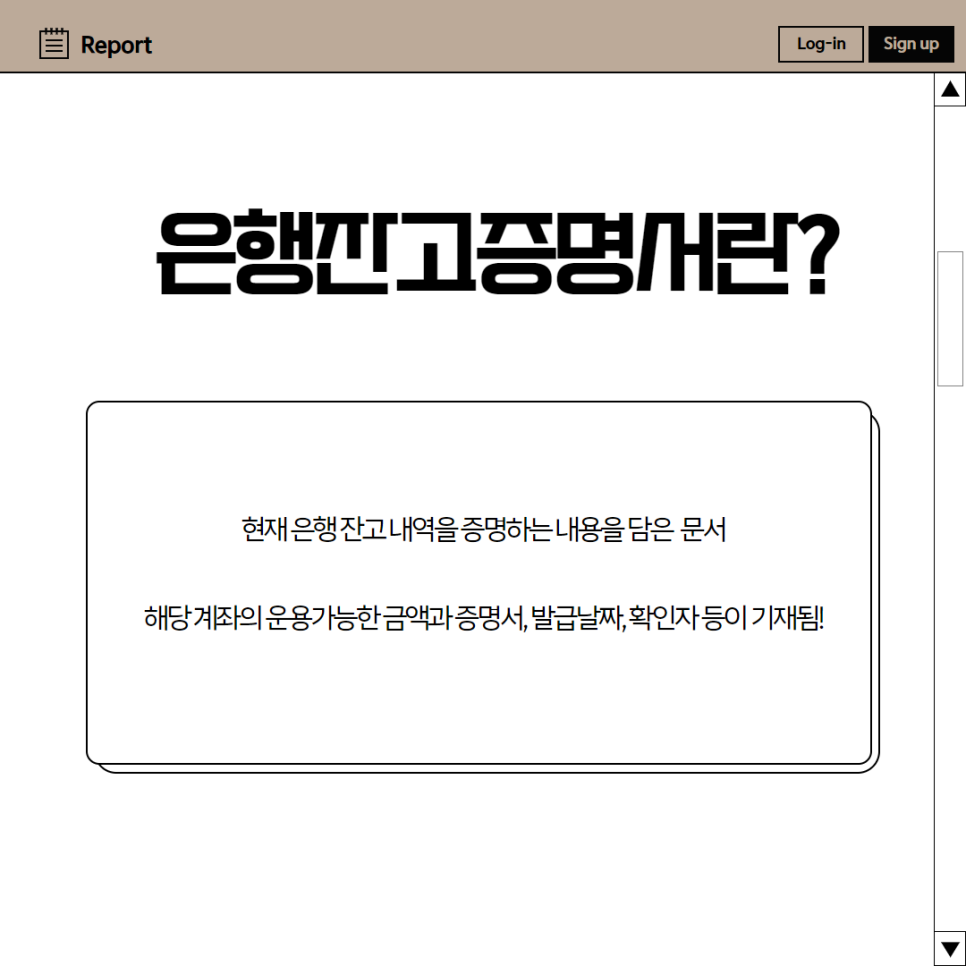The width and height of the screenshot is (966, 966).
Task: Click the scroll down arrow
Action: pyautogui.click(x=950, y=949)
